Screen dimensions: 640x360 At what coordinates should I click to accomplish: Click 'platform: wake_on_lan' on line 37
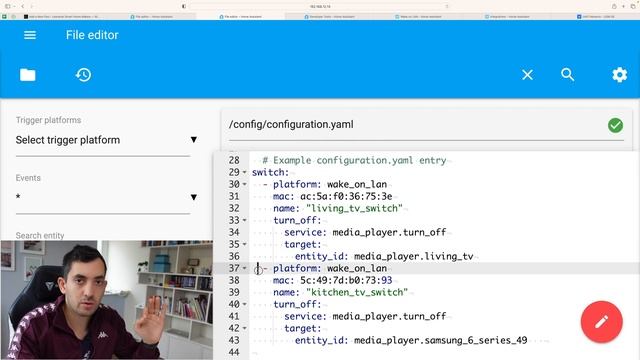[330, 268]
